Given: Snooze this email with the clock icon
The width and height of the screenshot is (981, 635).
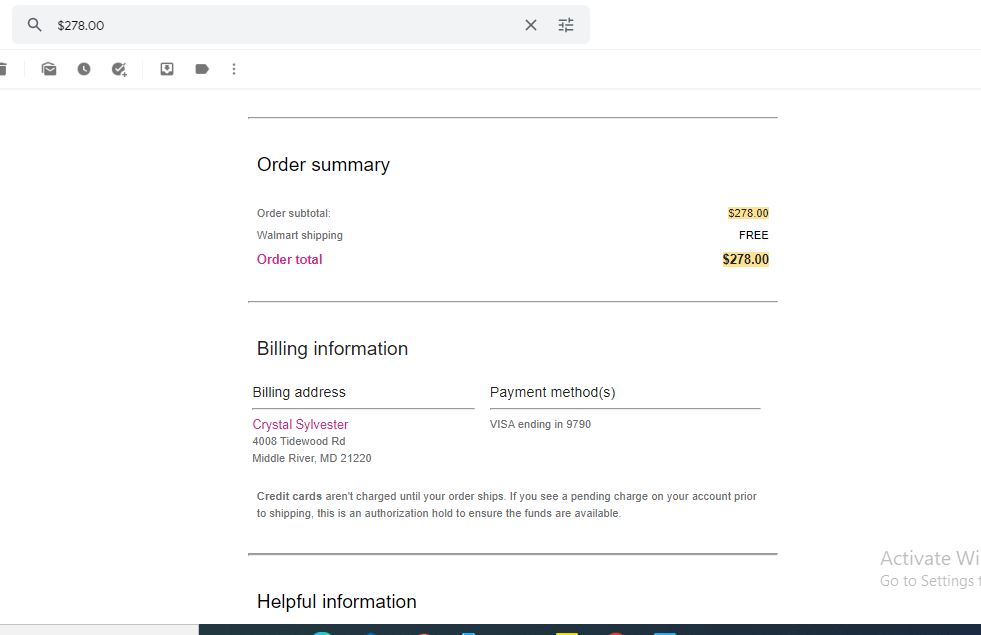Looking at the screenshot, I should 84,69.
